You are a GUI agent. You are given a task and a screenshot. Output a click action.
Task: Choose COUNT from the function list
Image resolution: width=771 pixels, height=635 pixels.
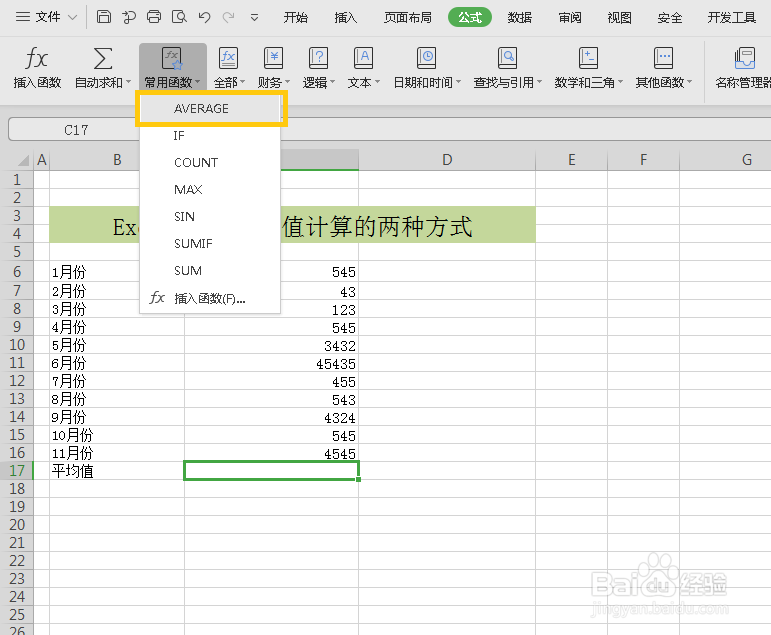pos(210,162)
